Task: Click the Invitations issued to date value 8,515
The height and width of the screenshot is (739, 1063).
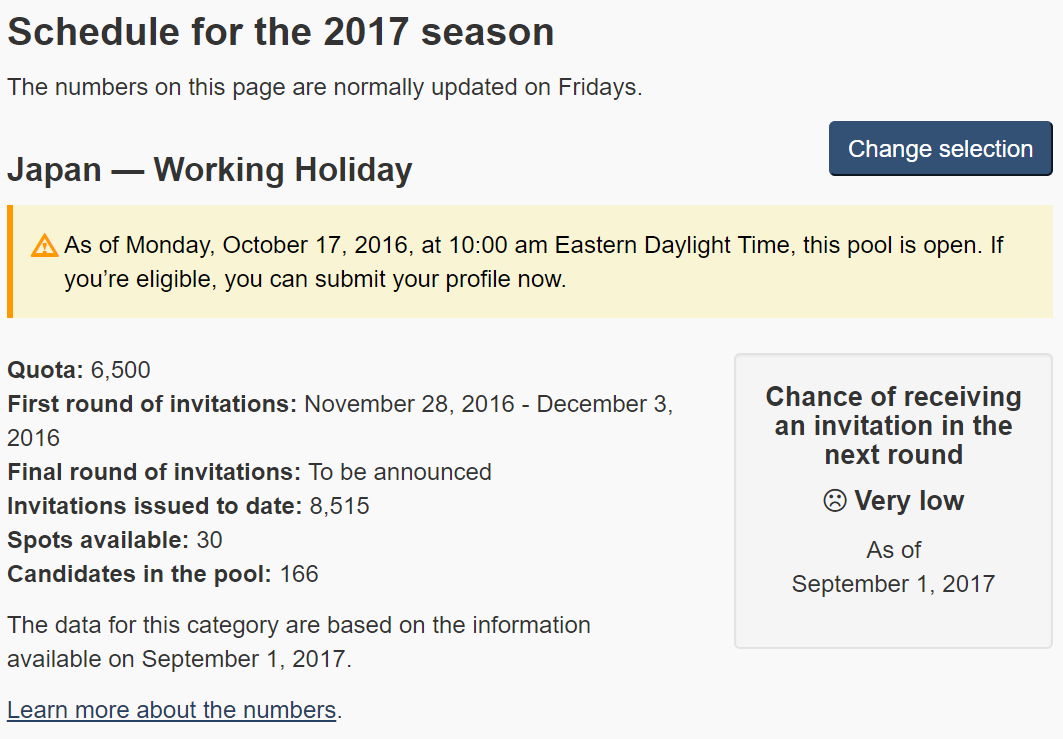Action: click(x=339, y=506)
